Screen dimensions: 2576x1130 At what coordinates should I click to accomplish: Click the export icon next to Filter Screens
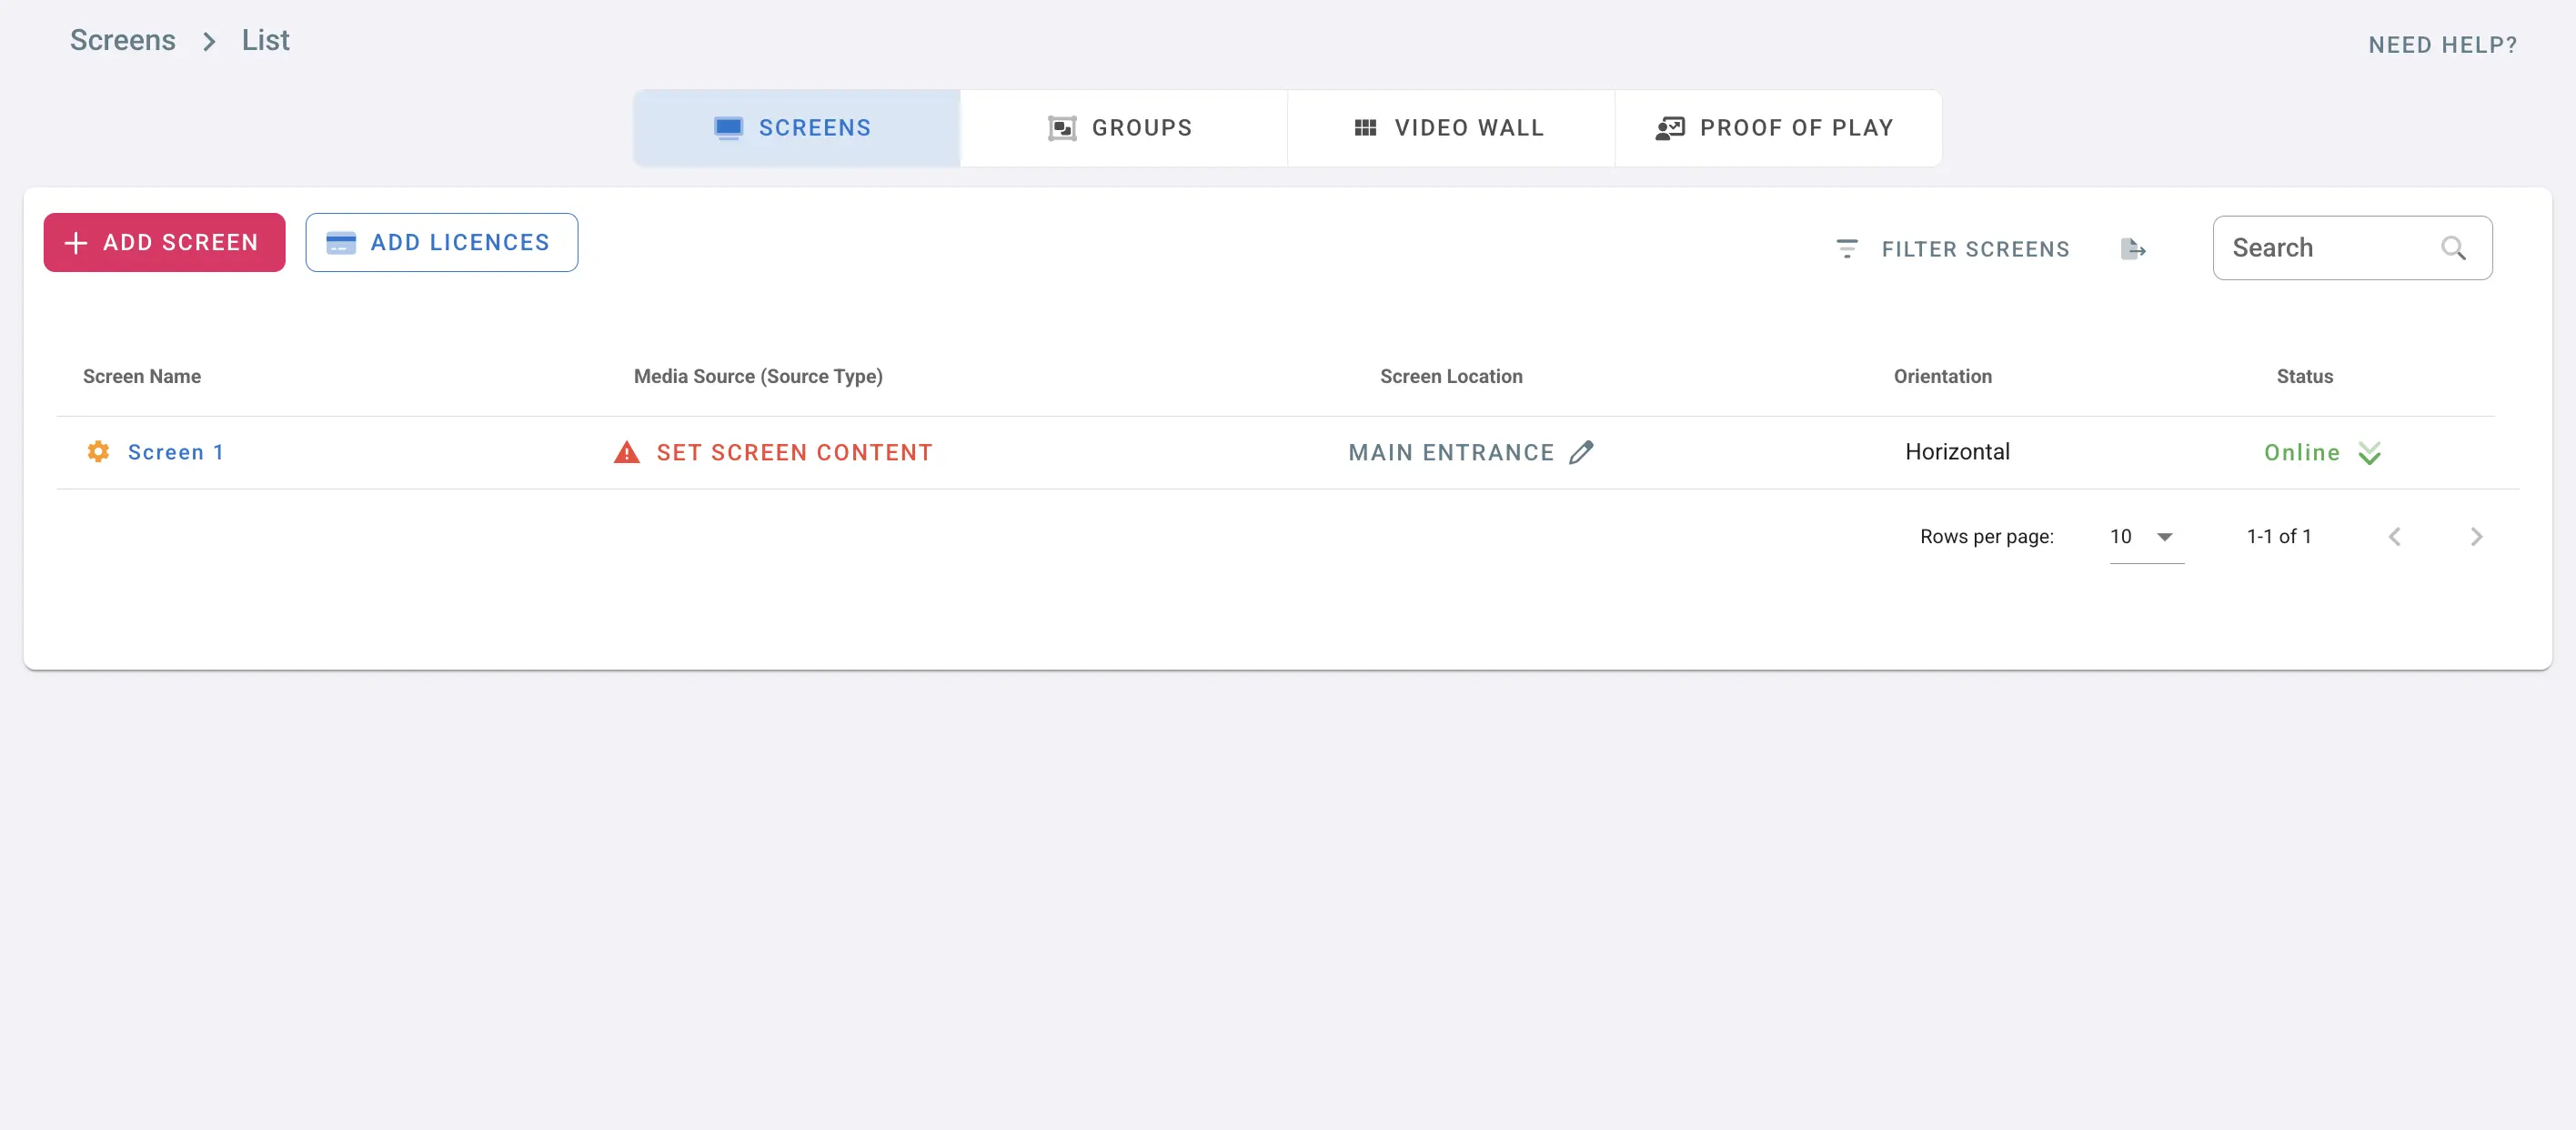pos(2132,249)
